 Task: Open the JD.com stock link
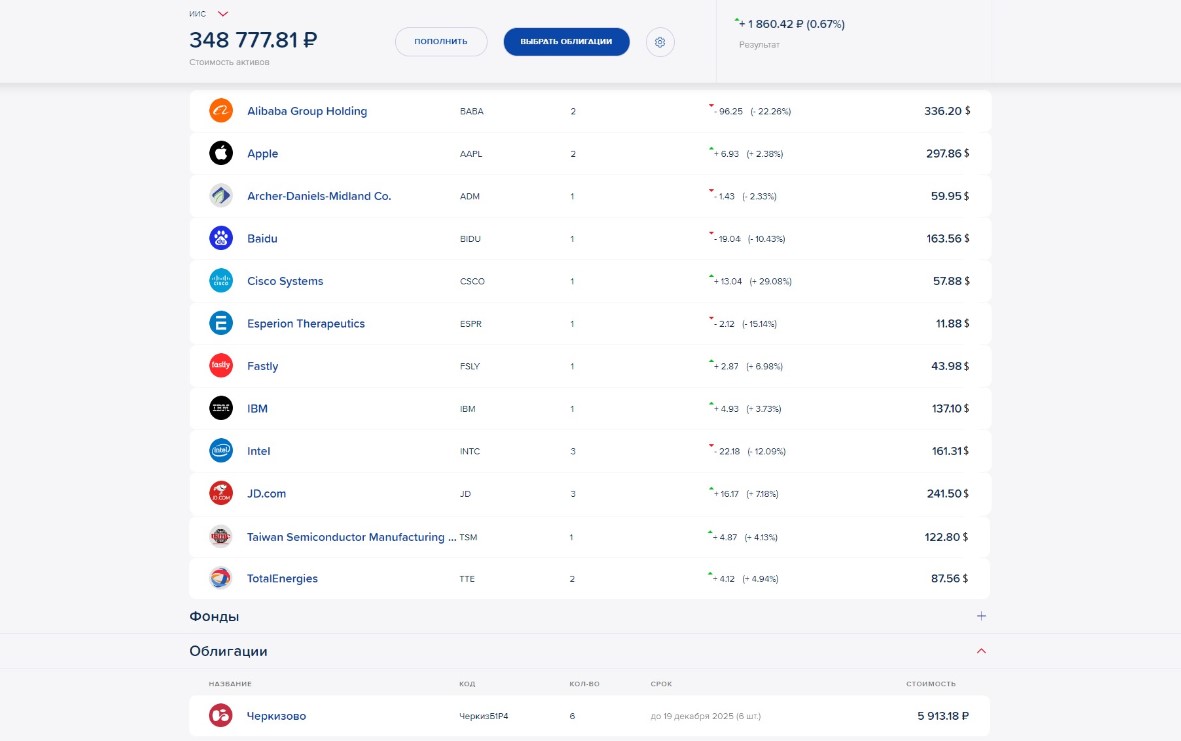point(267,493)
